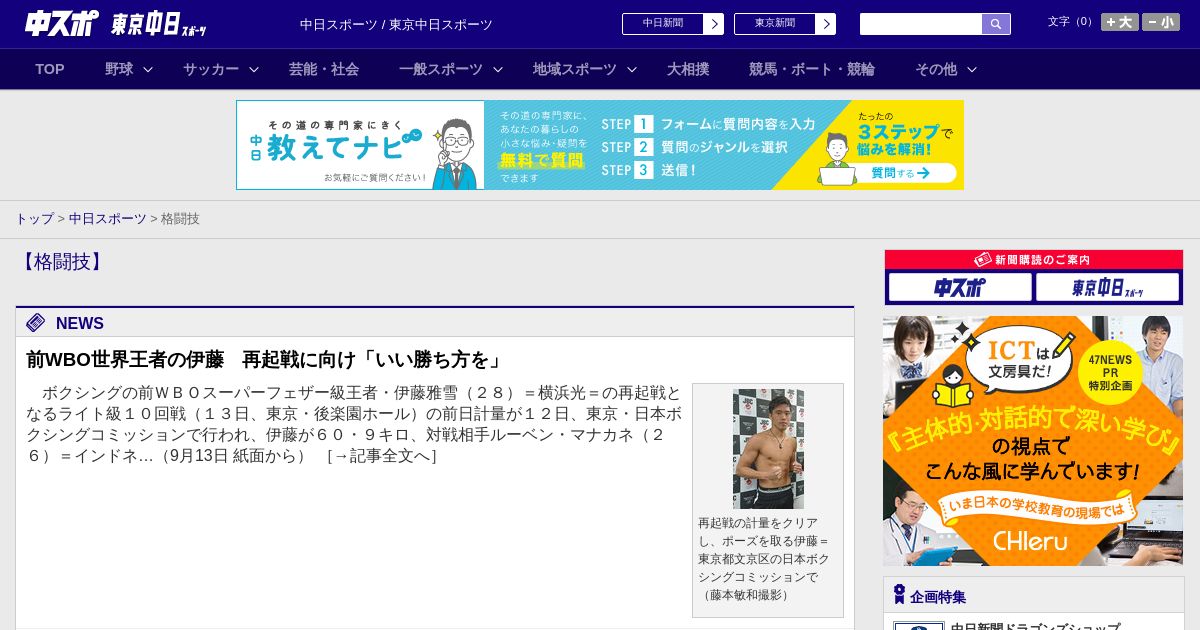Click the 企画特集 heading
This screenshot has width=1200, height=630.
(x=938, y=597)
